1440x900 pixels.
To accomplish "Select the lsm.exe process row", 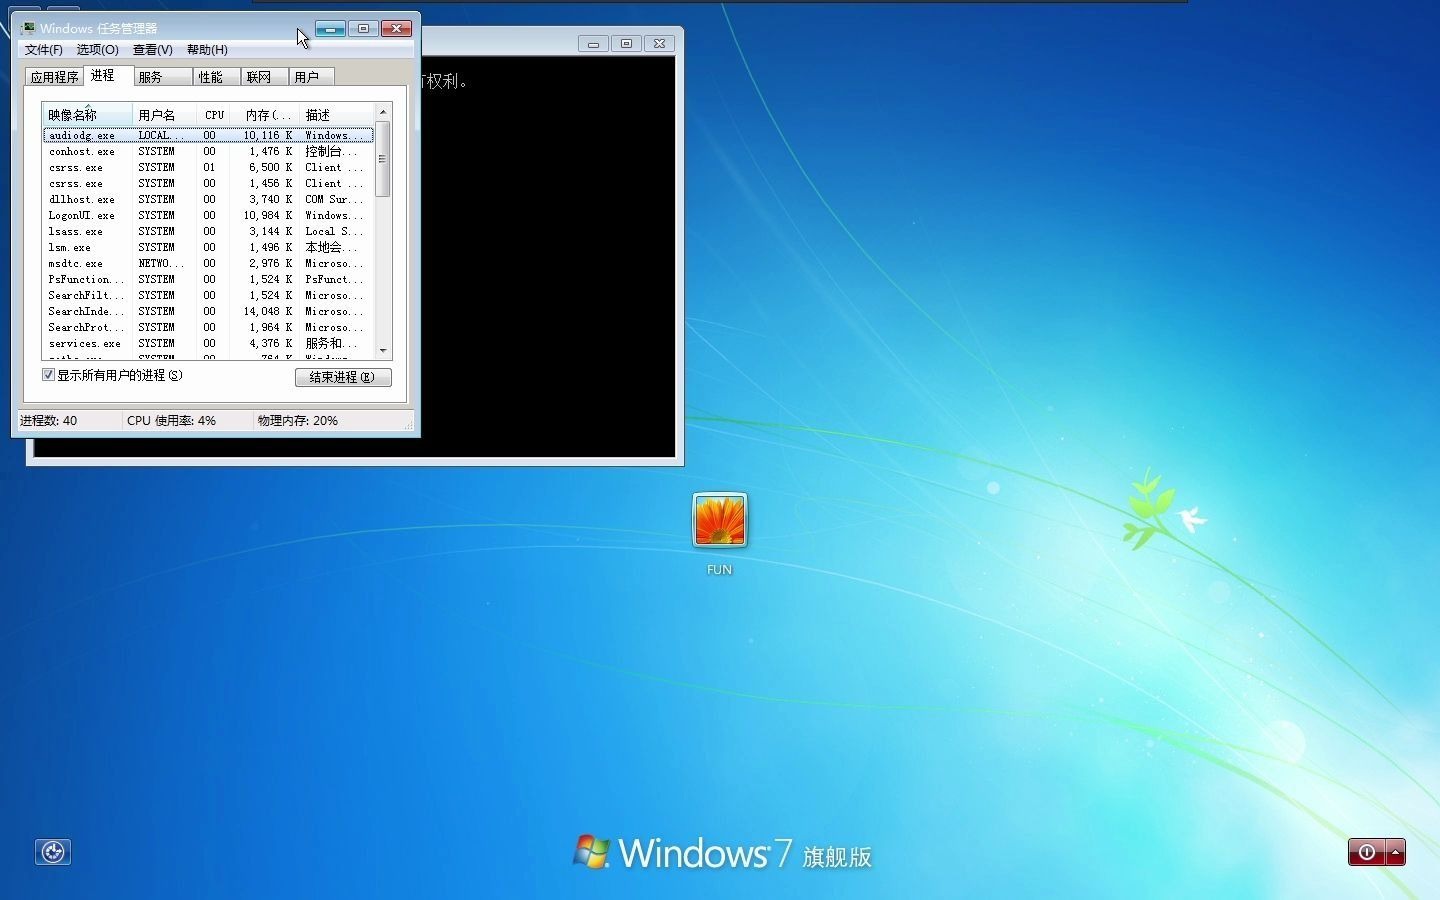I will (x=208, y=247).
